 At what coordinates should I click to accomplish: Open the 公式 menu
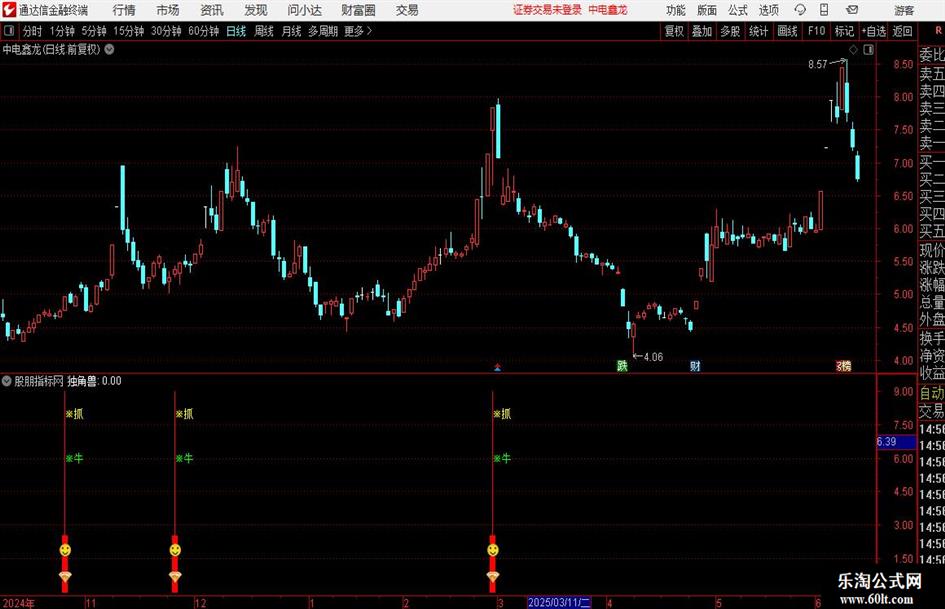[737, 10]
